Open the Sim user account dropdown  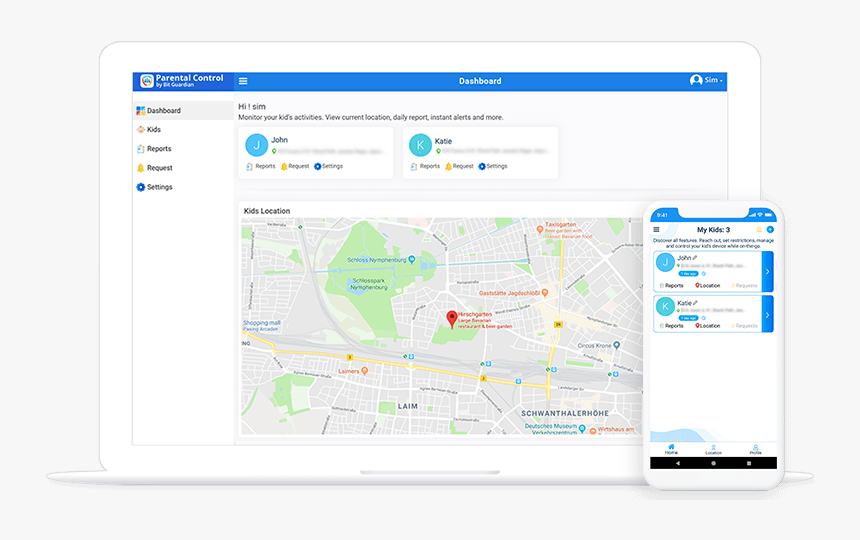click(x=706, y=80)
